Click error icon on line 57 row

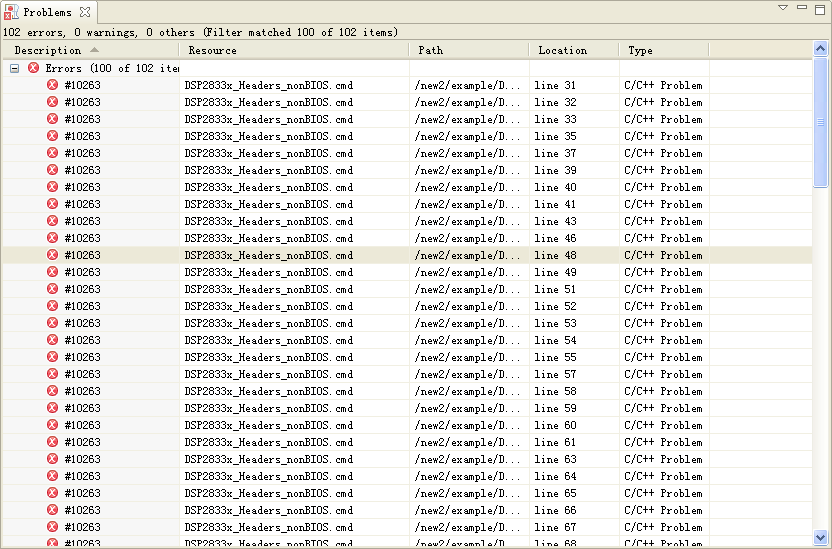(53, 374)
